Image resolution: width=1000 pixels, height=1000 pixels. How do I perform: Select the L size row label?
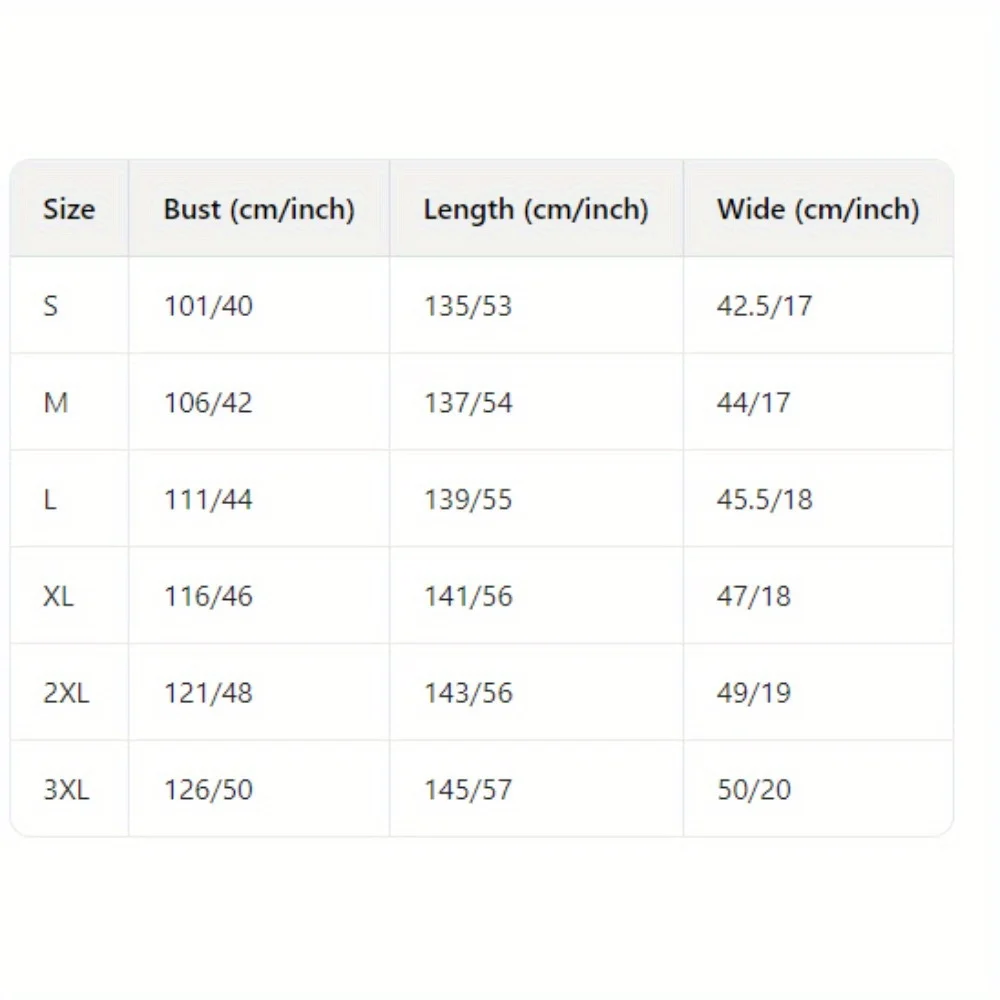point(50,499)
